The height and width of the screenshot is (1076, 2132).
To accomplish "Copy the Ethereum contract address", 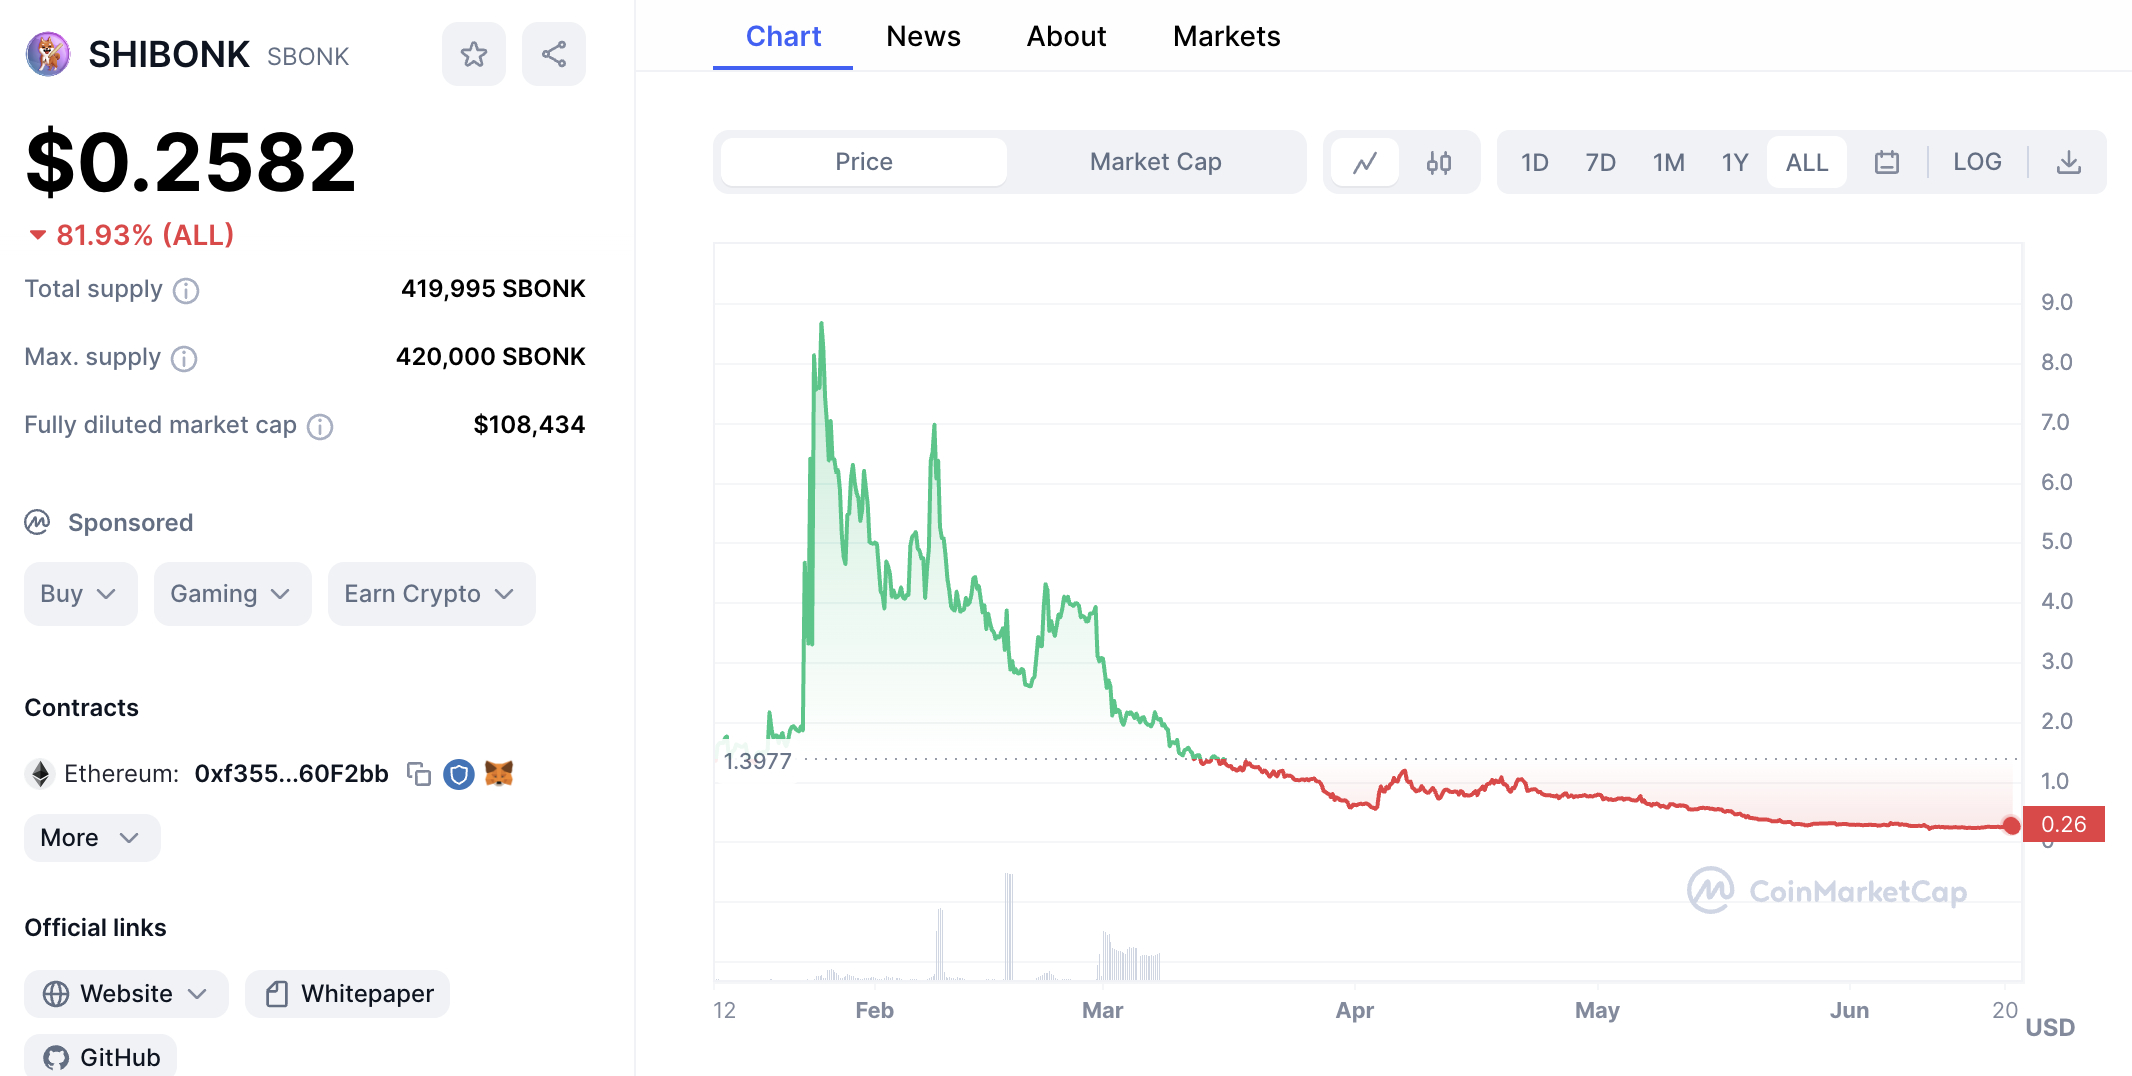I will tap(419, 774).
